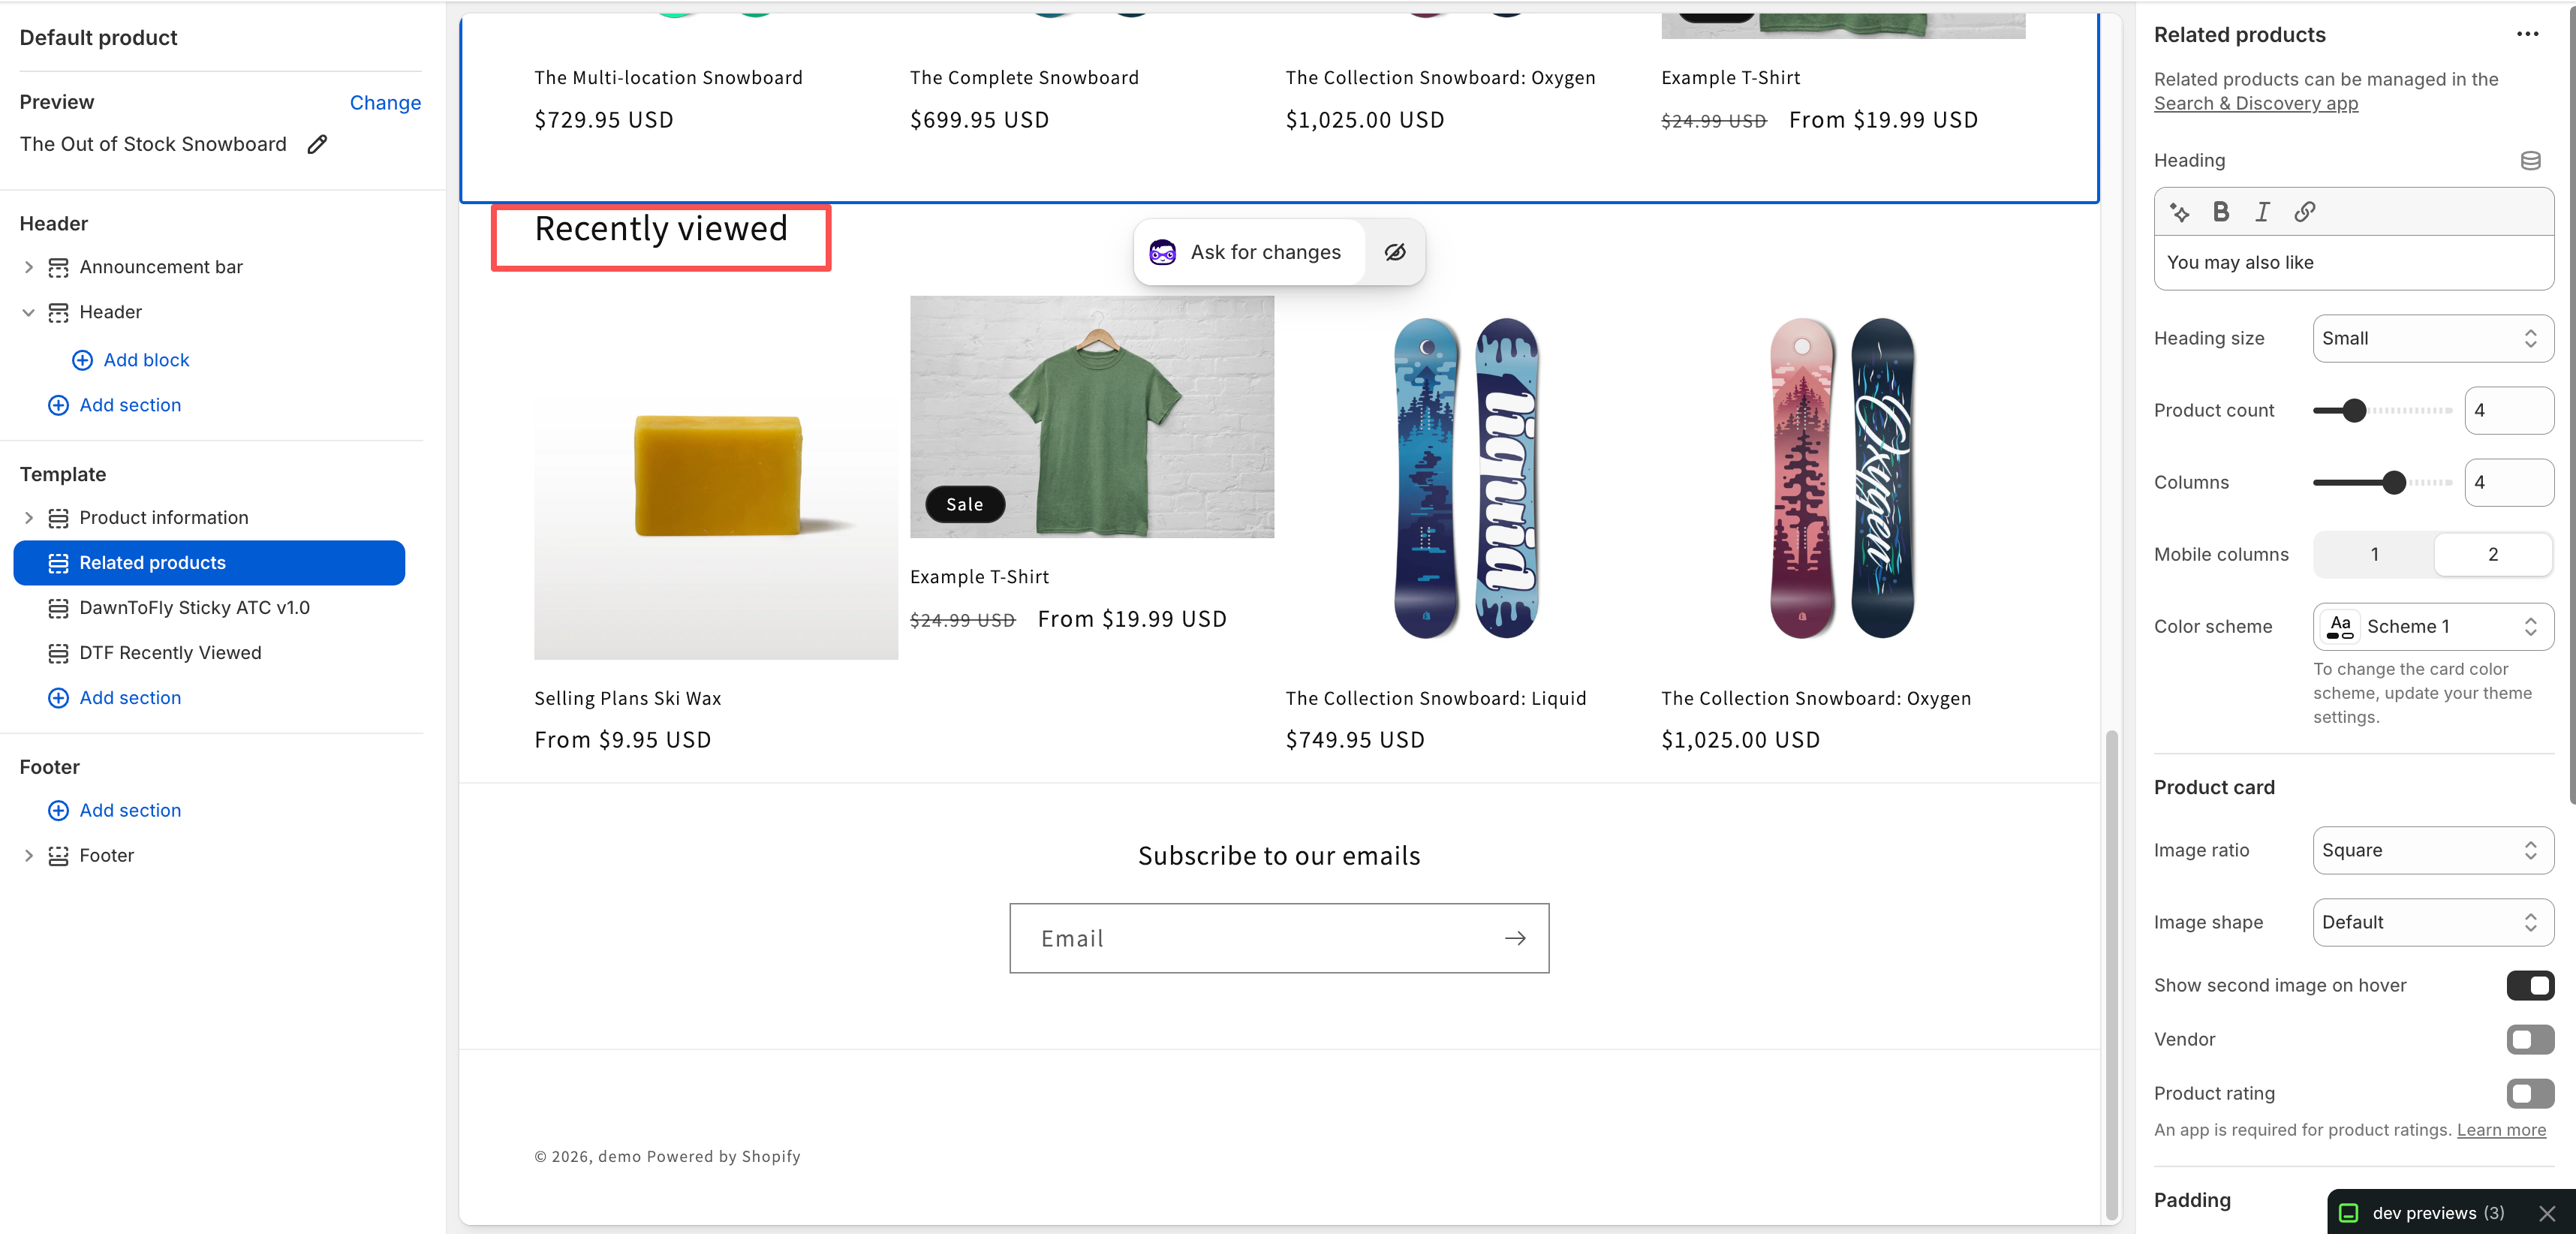Click the Bold formatting icon in Heading editor
Image resolution: width=2576 pixels, height=1234 pixels.
2221,211
